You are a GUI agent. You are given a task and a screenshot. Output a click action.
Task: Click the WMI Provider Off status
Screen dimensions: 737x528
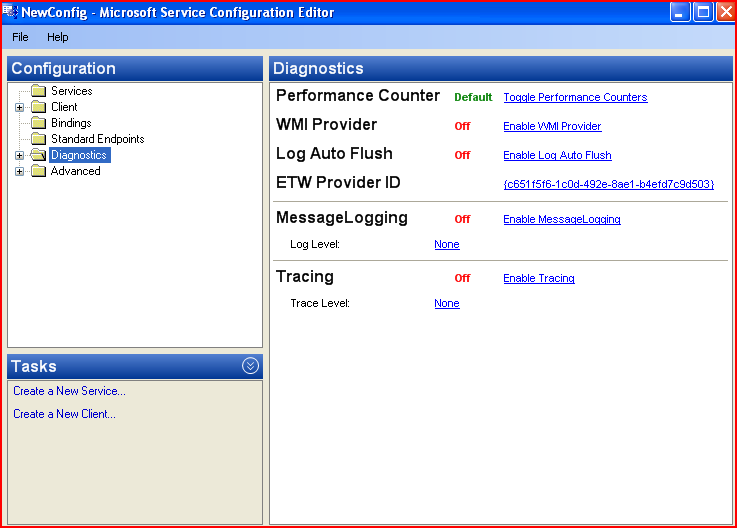coord(463,126)
